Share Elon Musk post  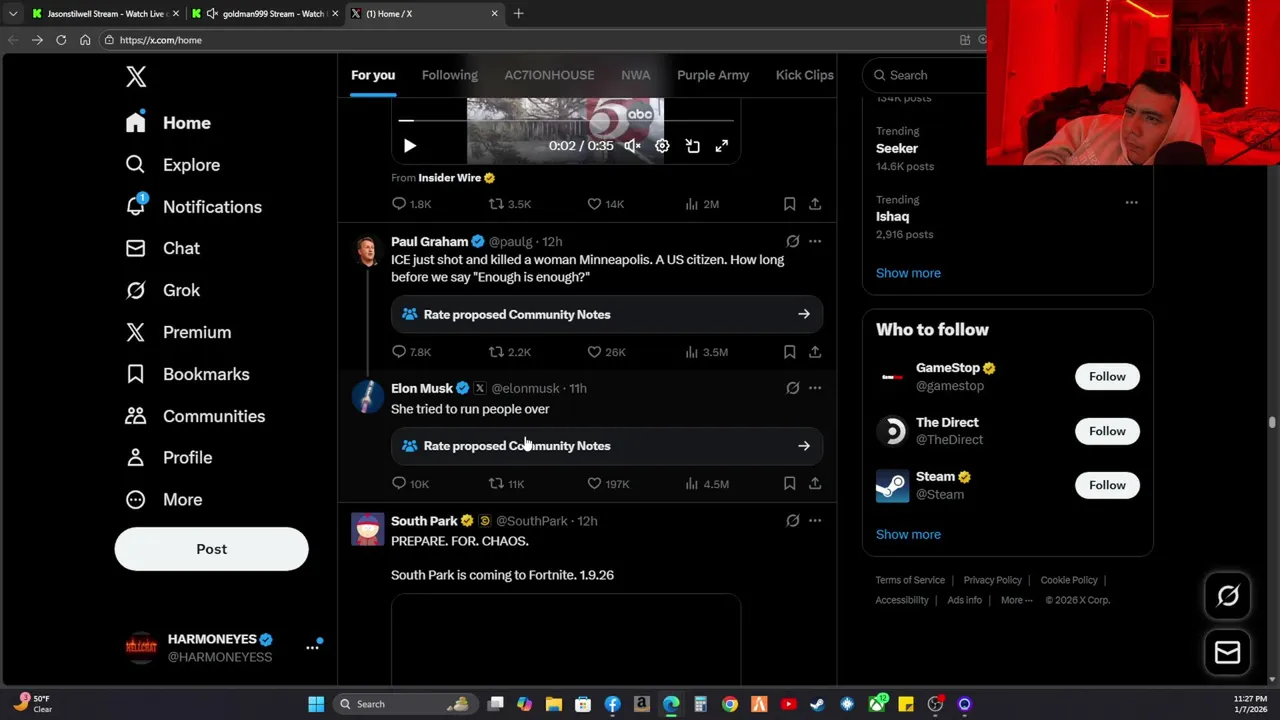pos(815,484)
